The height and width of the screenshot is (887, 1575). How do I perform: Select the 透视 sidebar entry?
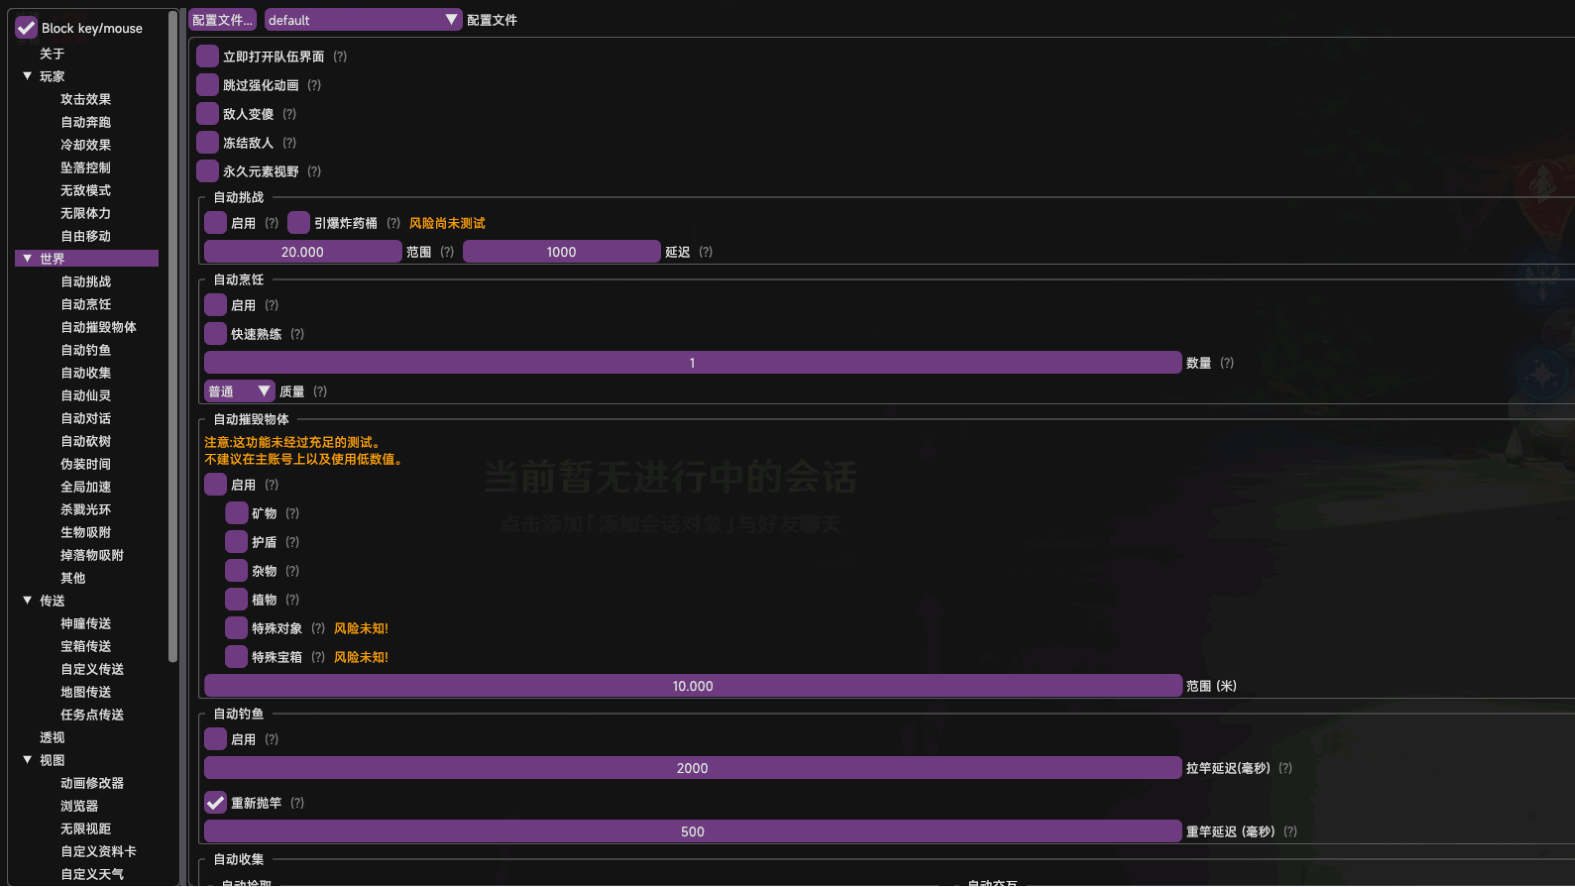tap(52, 738)
